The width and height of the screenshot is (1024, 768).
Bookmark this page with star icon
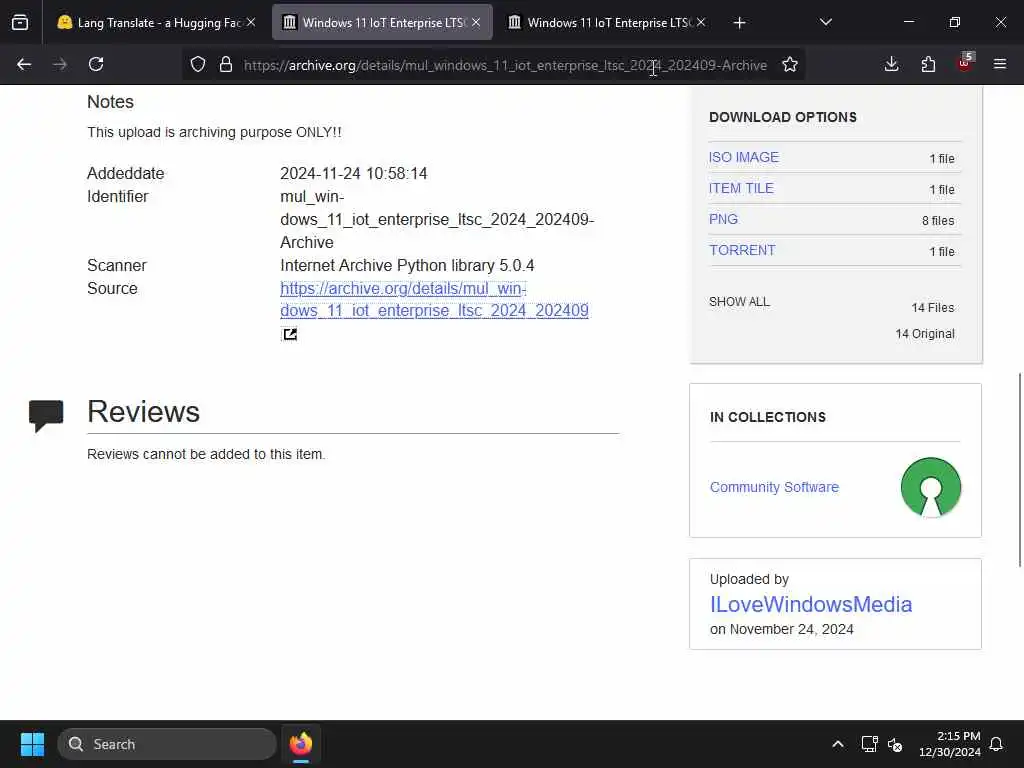coord(790,64)
